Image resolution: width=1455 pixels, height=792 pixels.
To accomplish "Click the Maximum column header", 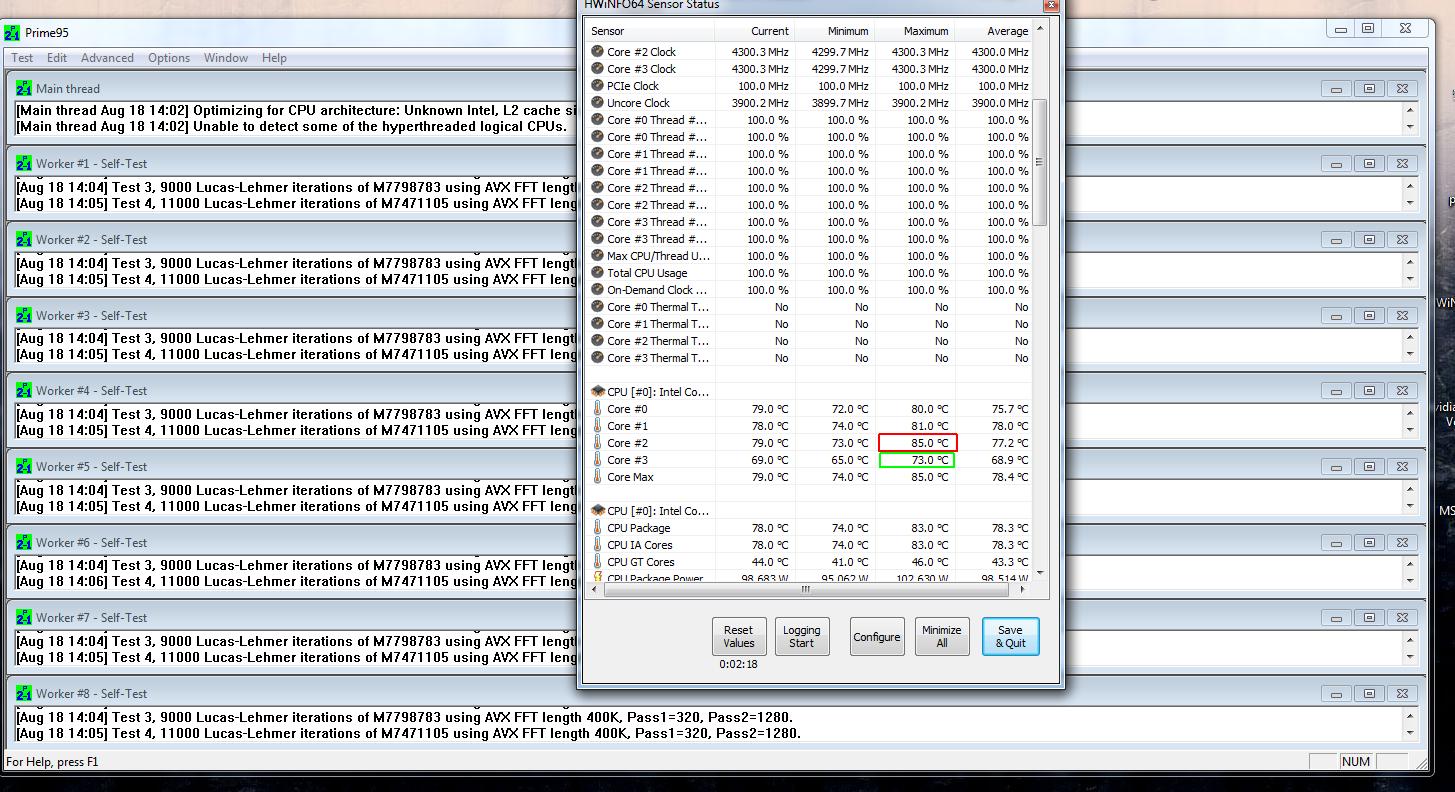I will pos(915,31).
